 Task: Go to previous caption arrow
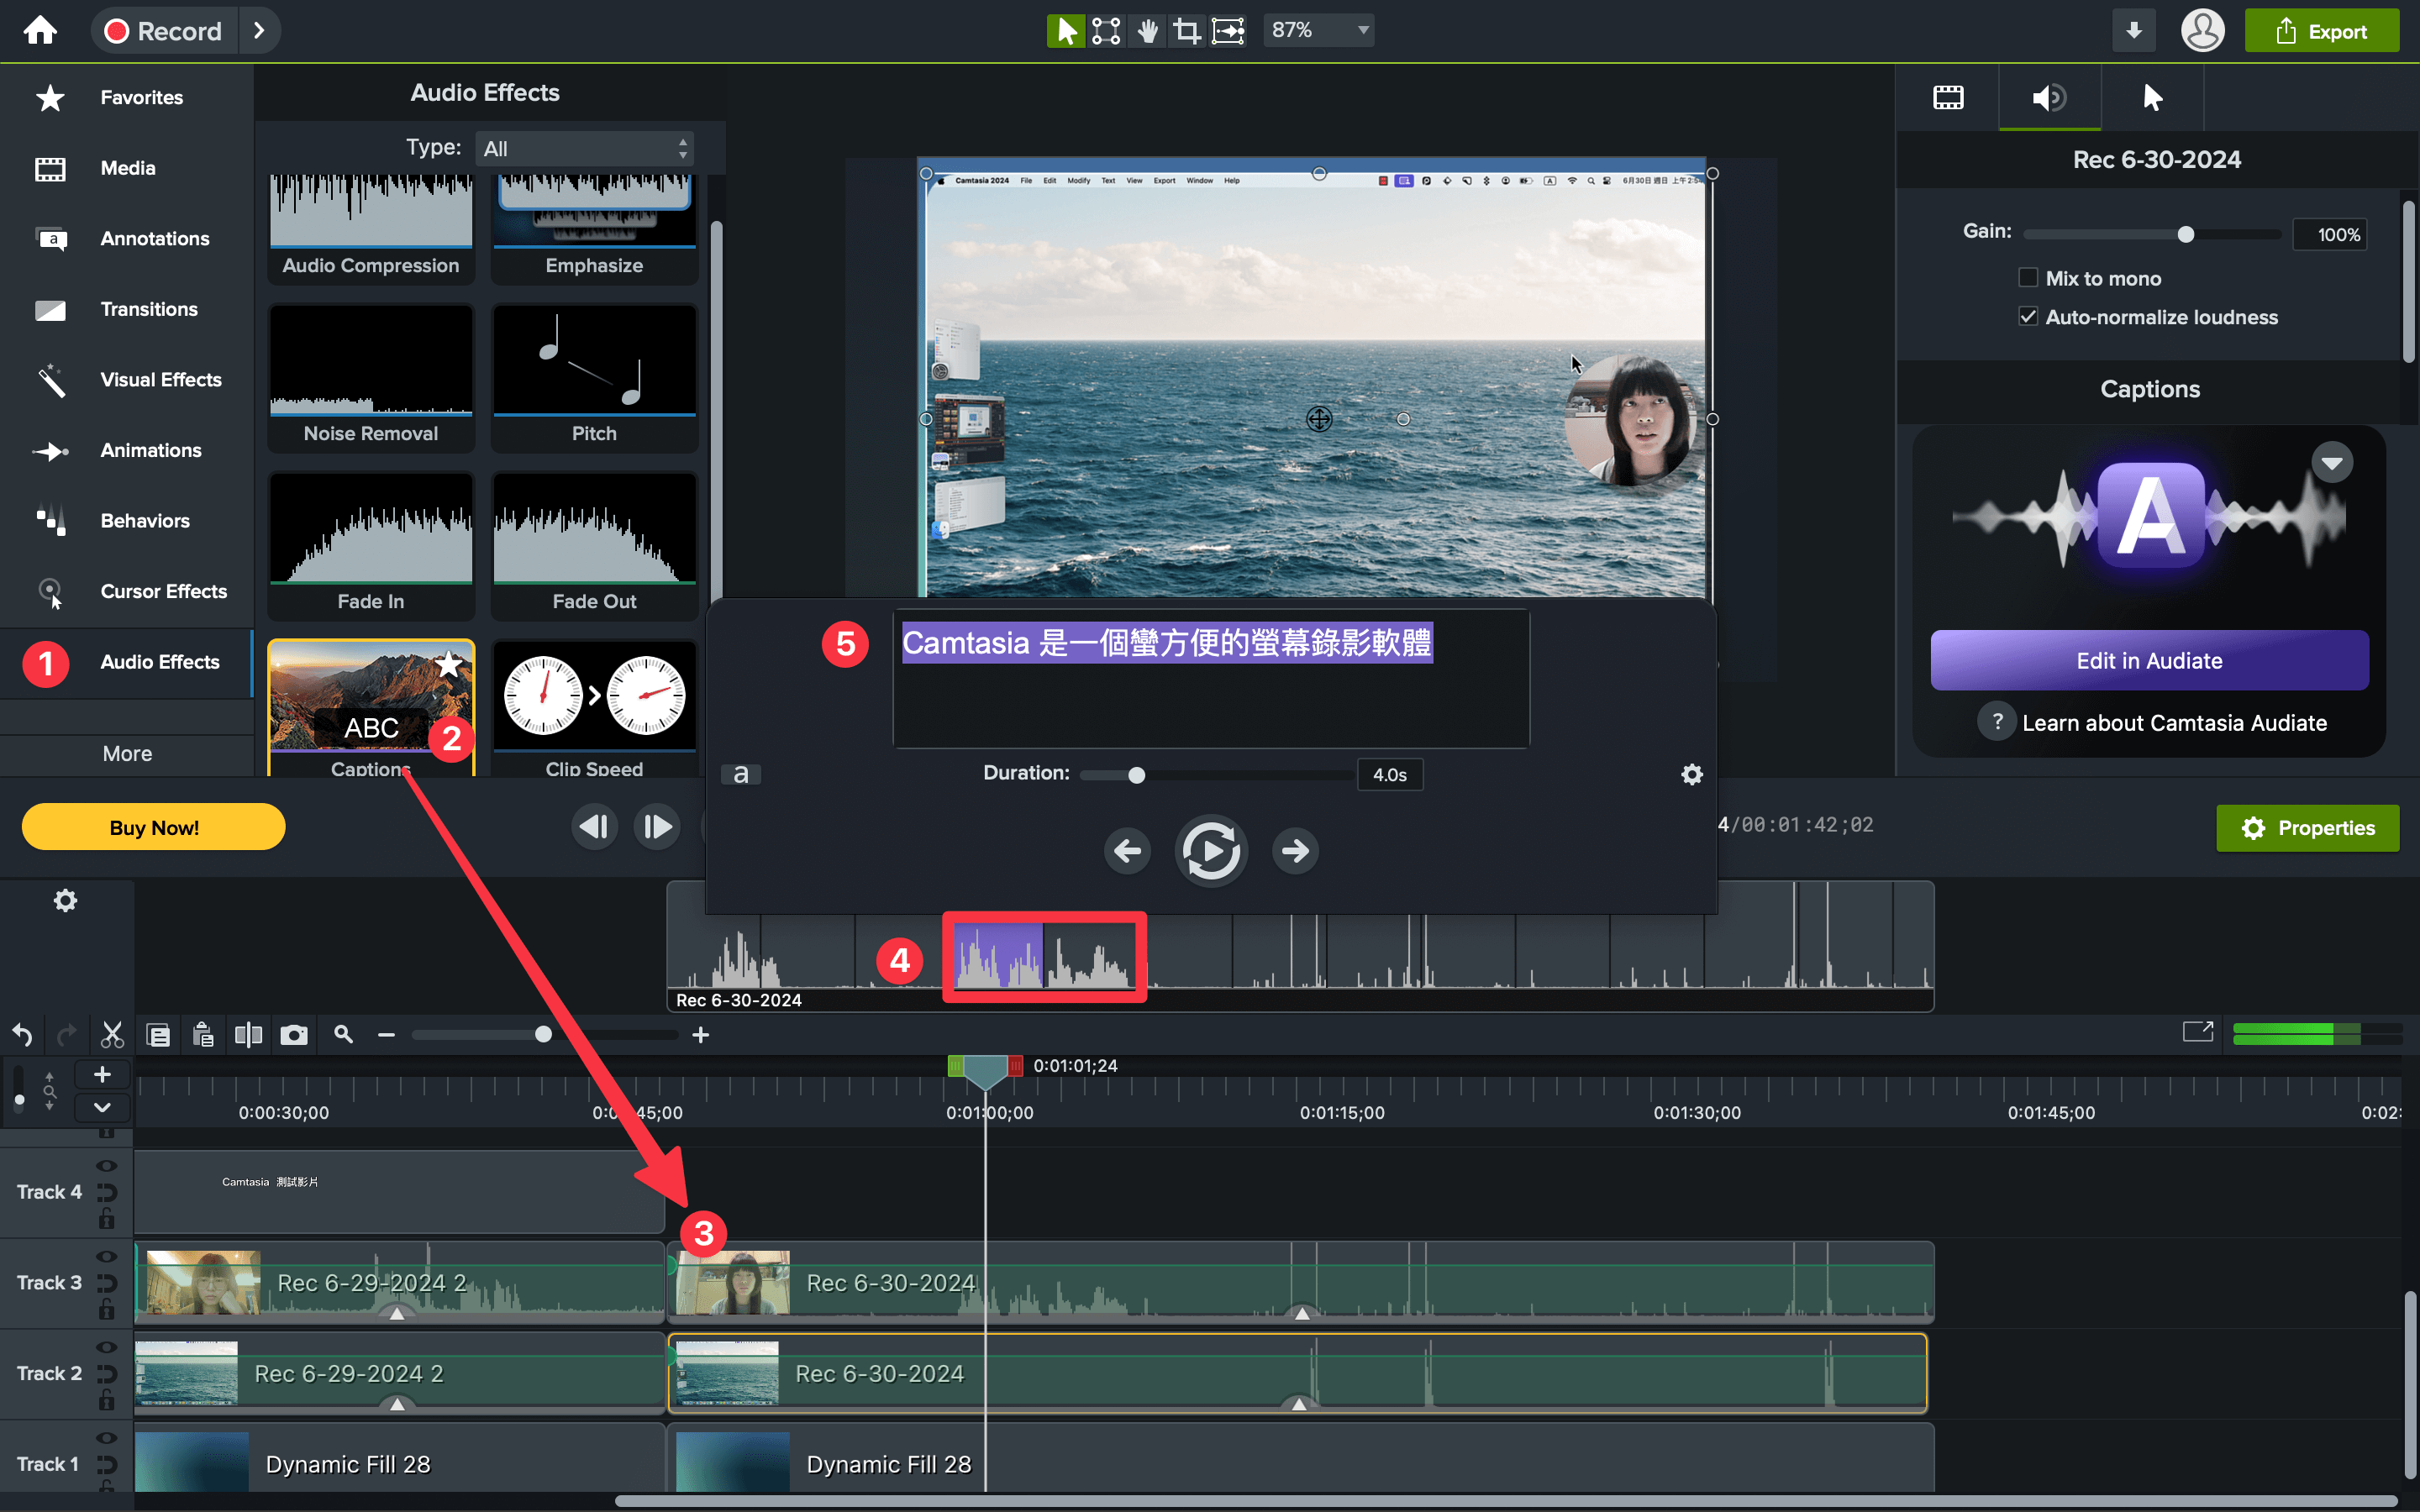1127,851
